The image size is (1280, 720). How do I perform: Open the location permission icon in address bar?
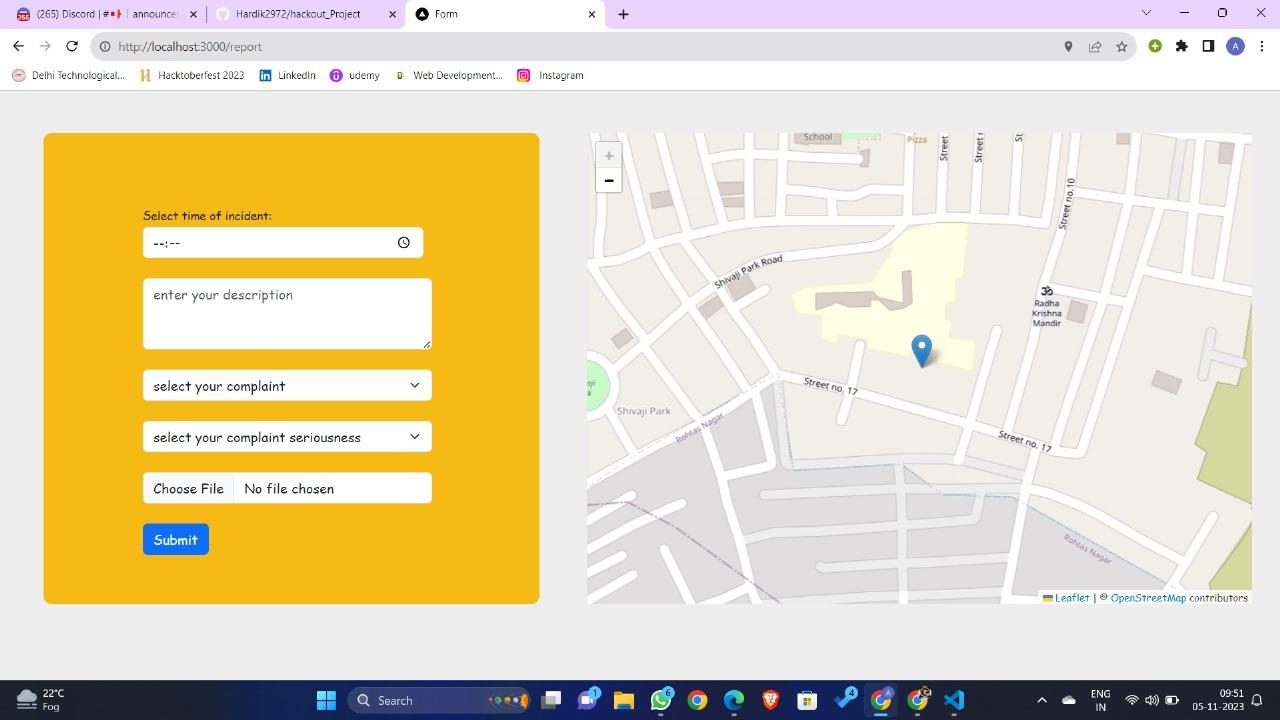[1068, 46]
